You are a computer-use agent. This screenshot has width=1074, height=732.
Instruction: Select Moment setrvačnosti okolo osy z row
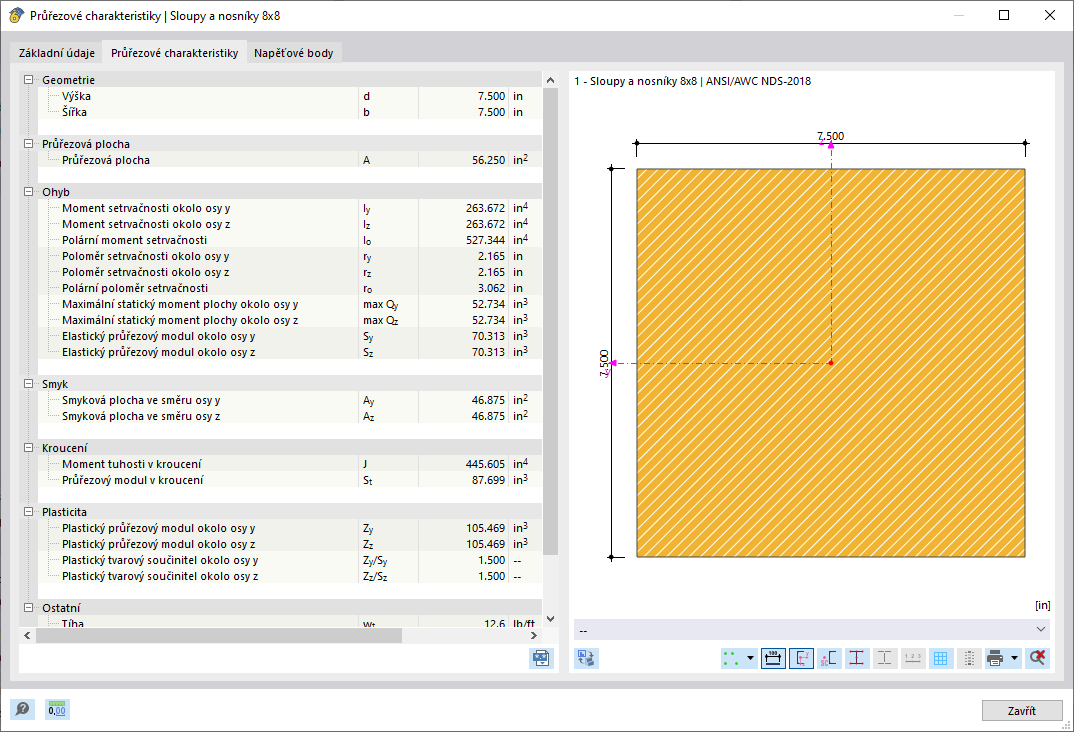coord(290,224)
